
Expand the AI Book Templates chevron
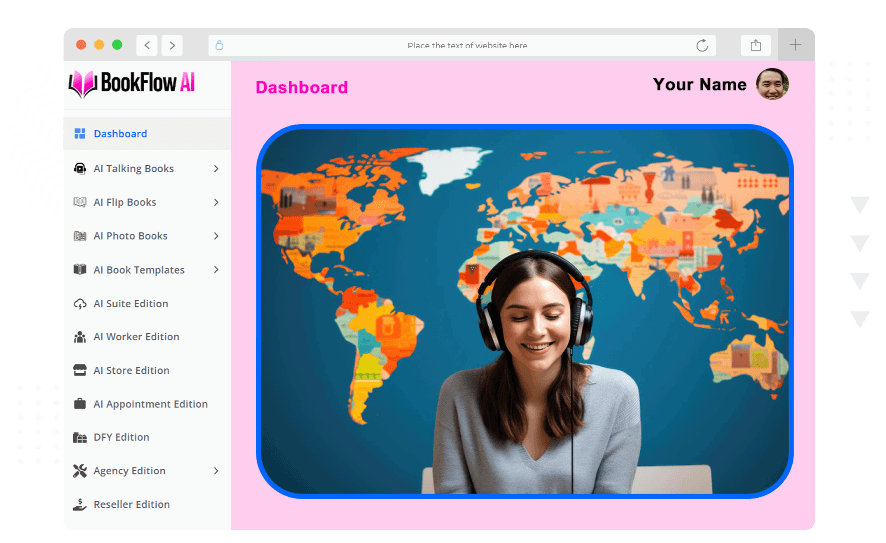click(216, 270)
